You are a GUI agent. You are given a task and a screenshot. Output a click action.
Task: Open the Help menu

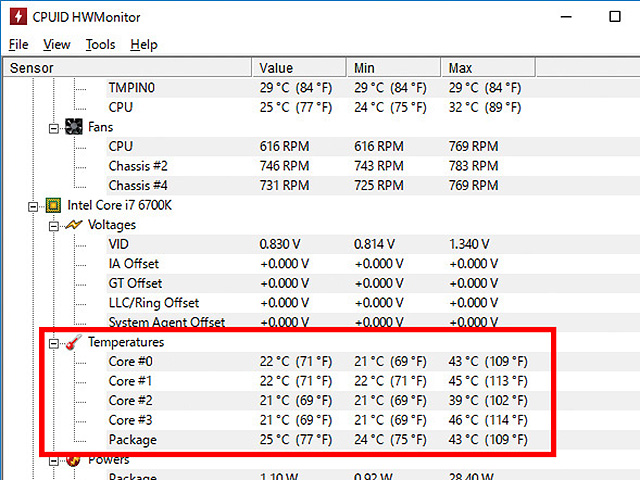pos(144,44)
